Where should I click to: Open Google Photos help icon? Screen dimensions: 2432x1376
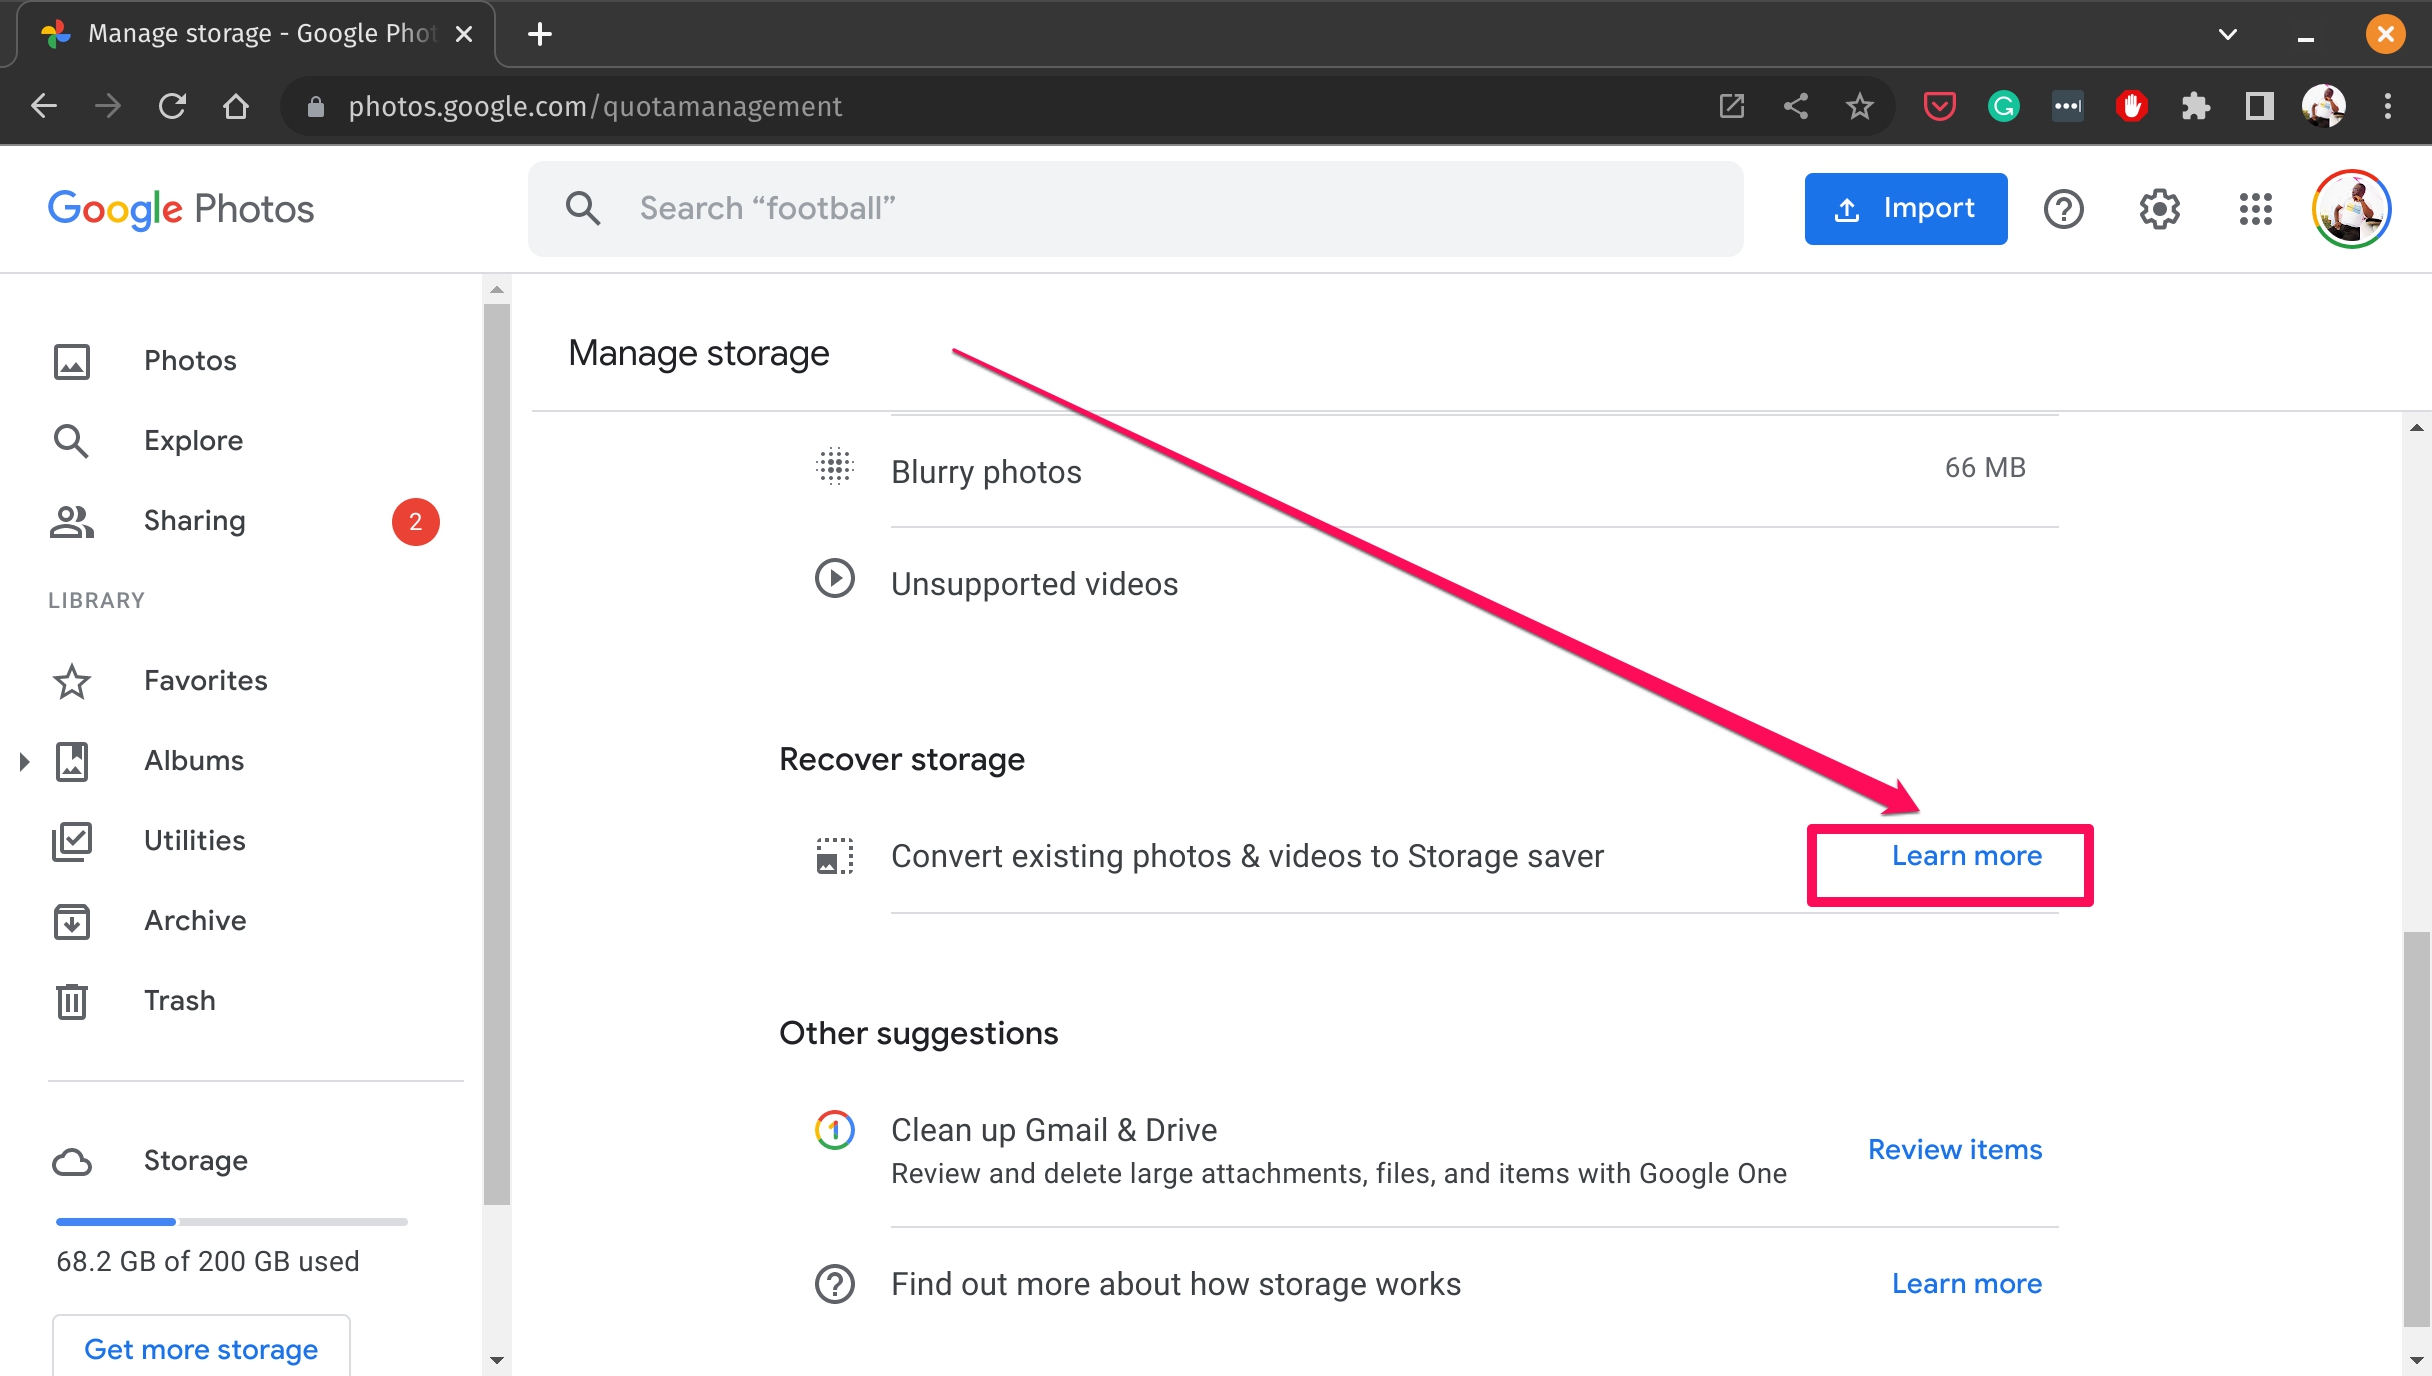2063,209
